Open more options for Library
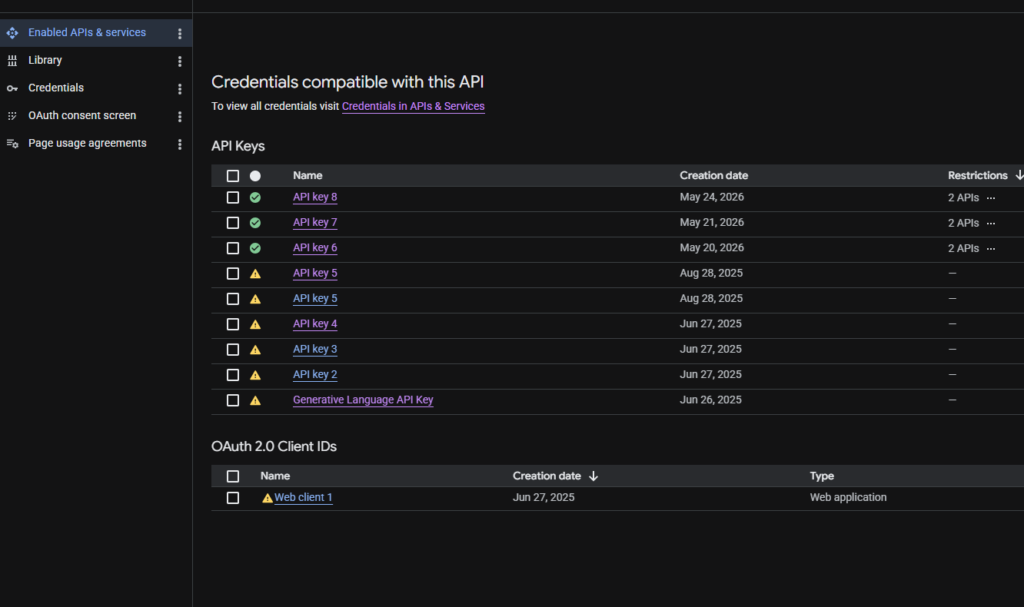The width and height of the screenshot is (1024, 607). click(x=180, y=61)
